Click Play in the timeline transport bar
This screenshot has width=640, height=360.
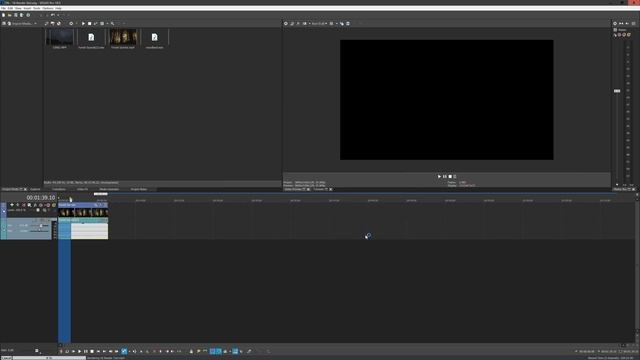click(x=80, y=351)
